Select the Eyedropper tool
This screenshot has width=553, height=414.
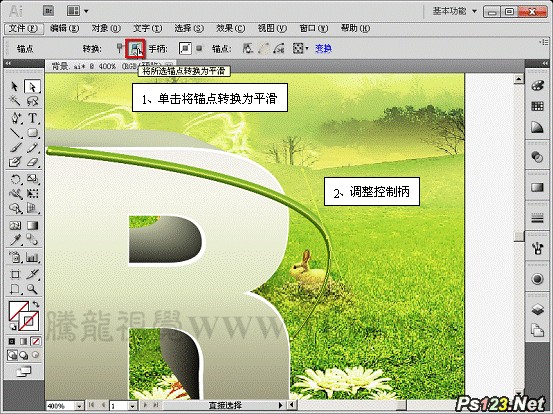coord(15,240)
